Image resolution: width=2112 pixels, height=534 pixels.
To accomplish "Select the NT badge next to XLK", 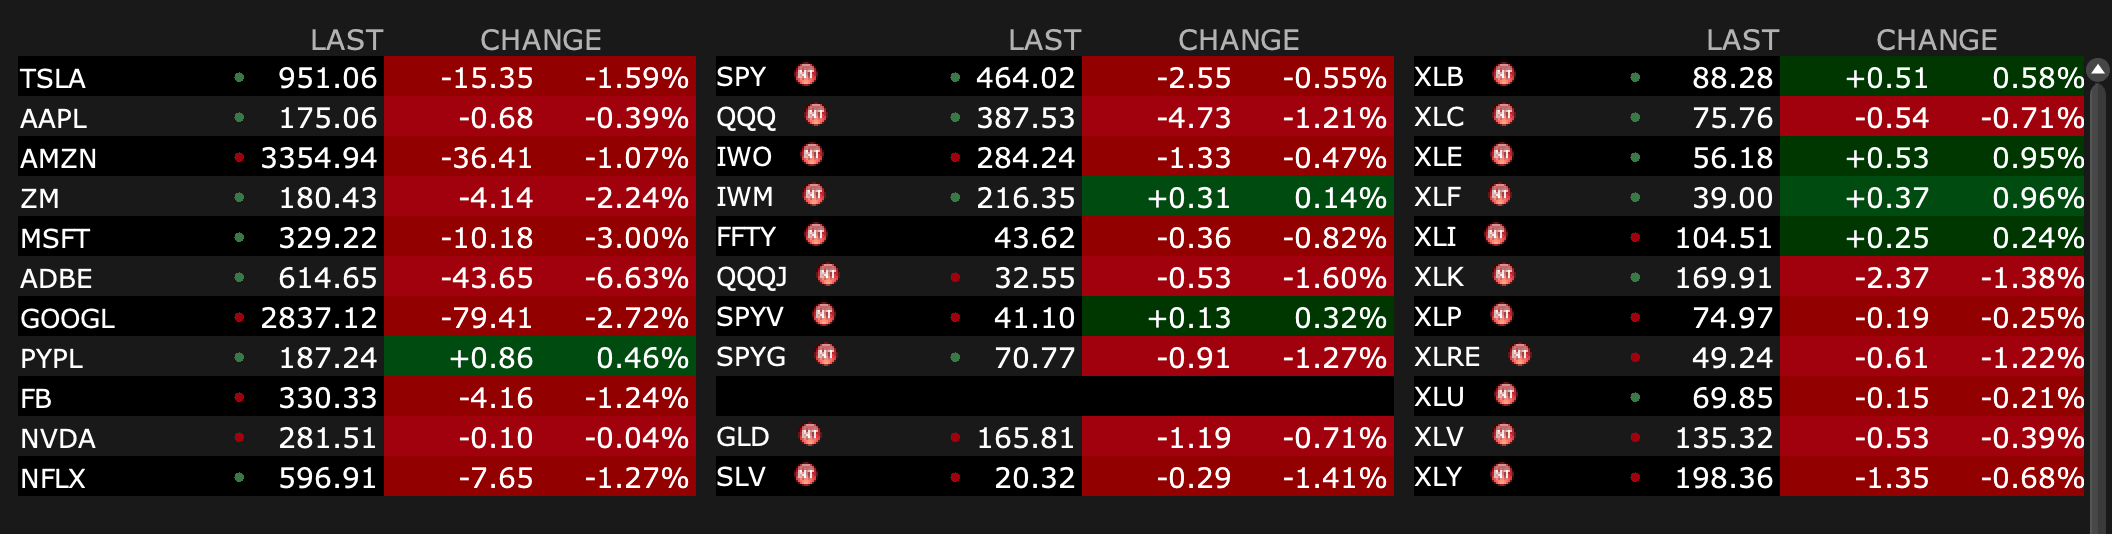I will click(1504, 275).
